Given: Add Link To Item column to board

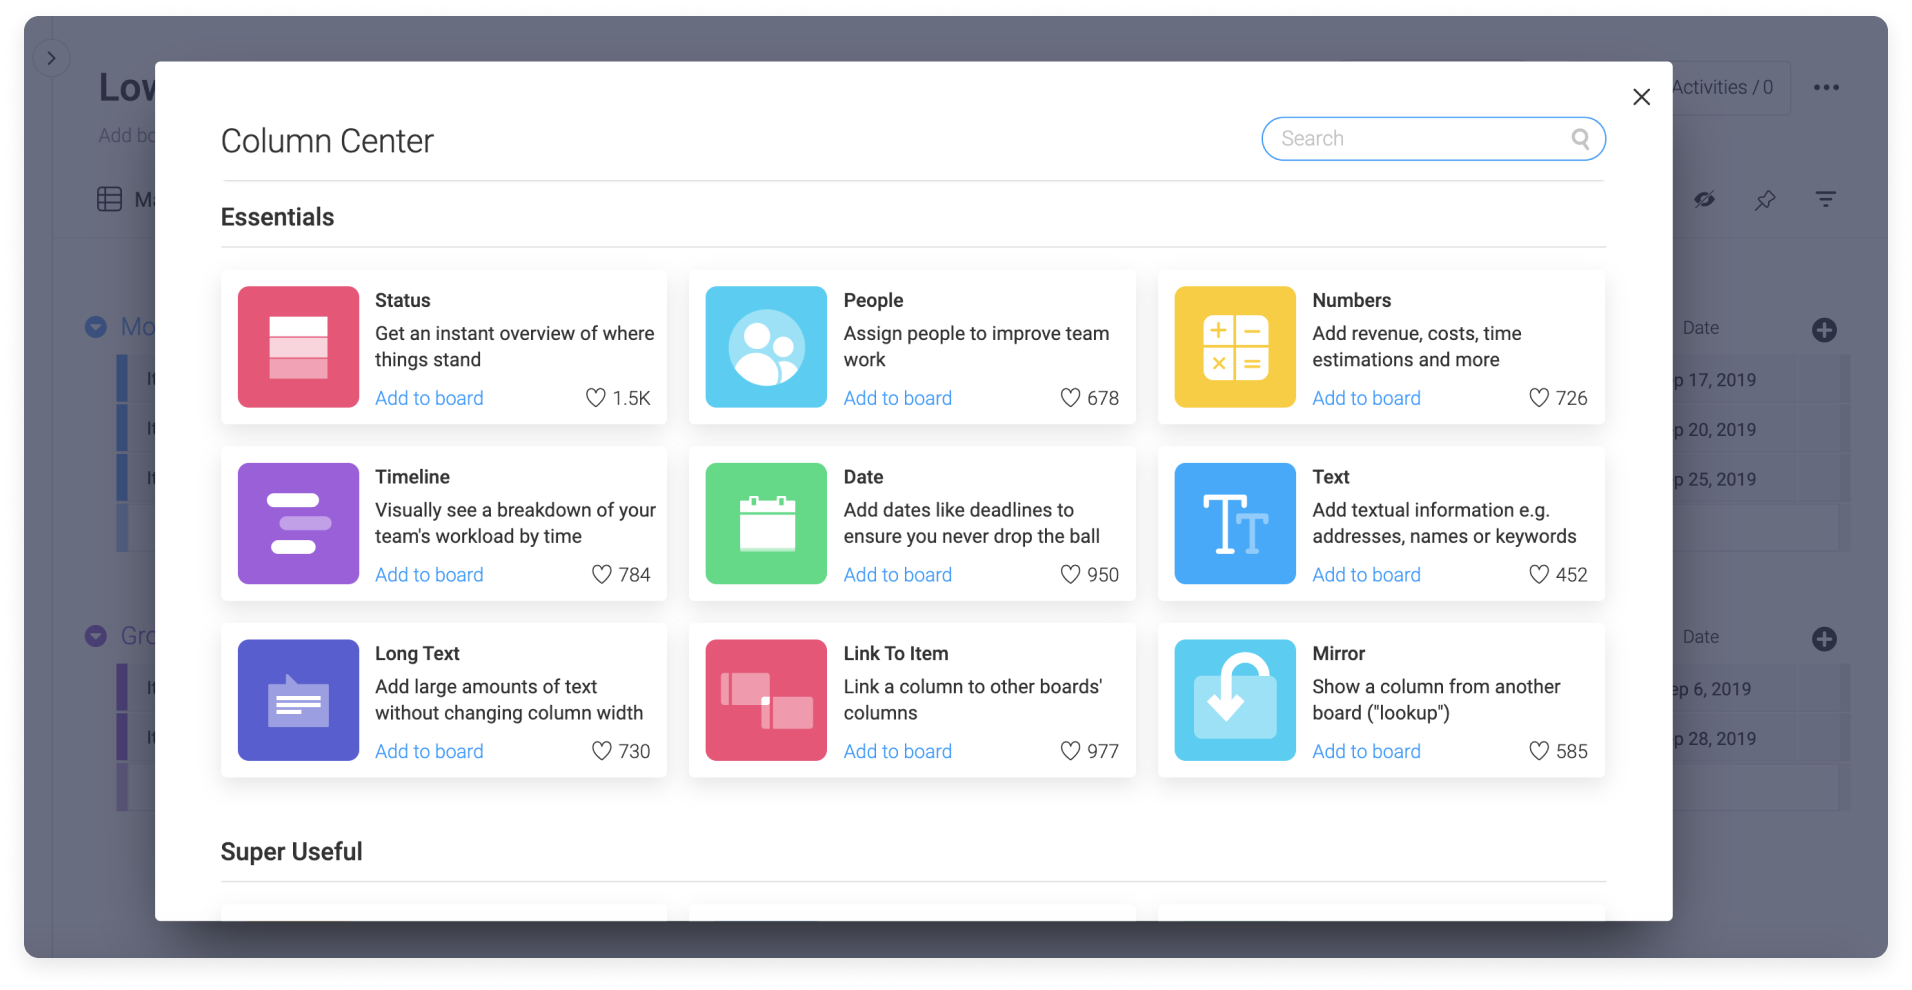Looking at the screenshot, I should click(898, 751).
